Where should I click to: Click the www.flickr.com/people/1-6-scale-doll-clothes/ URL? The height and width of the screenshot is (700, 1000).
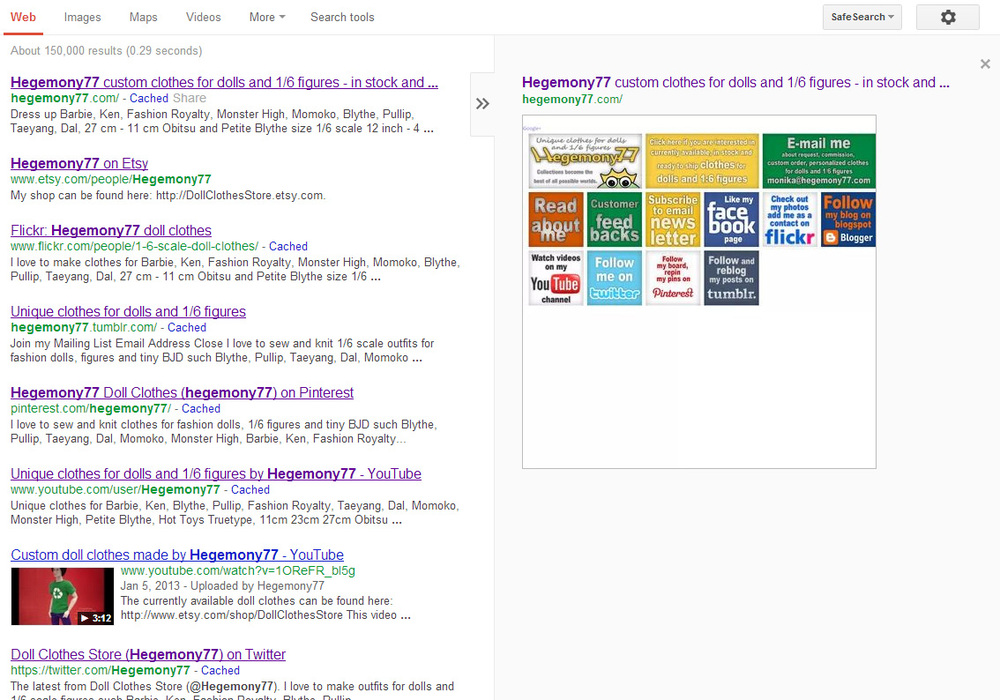tap(135, 246)
